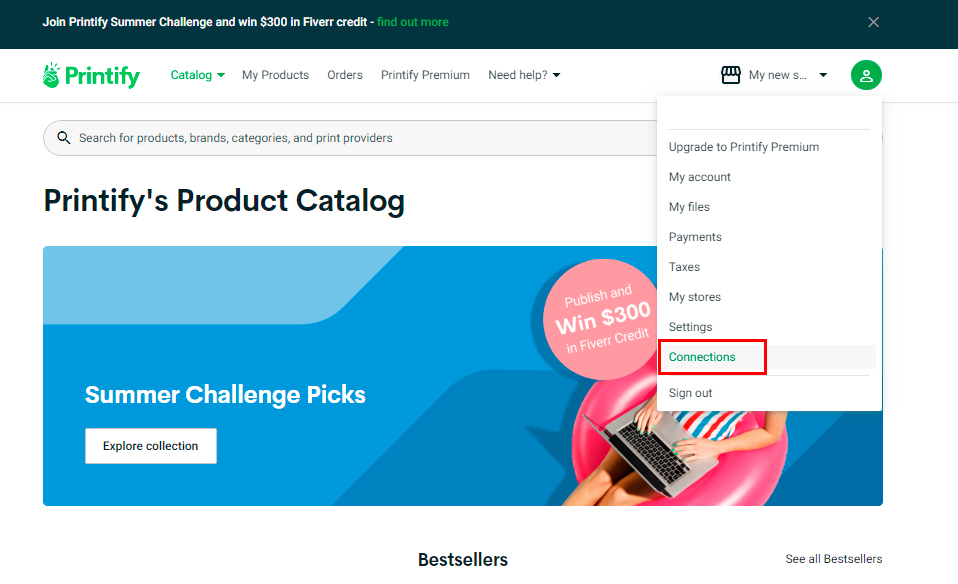Open Printify Premium from top navigation
This screenshot has width=958, height=584.
coord(425,75)
